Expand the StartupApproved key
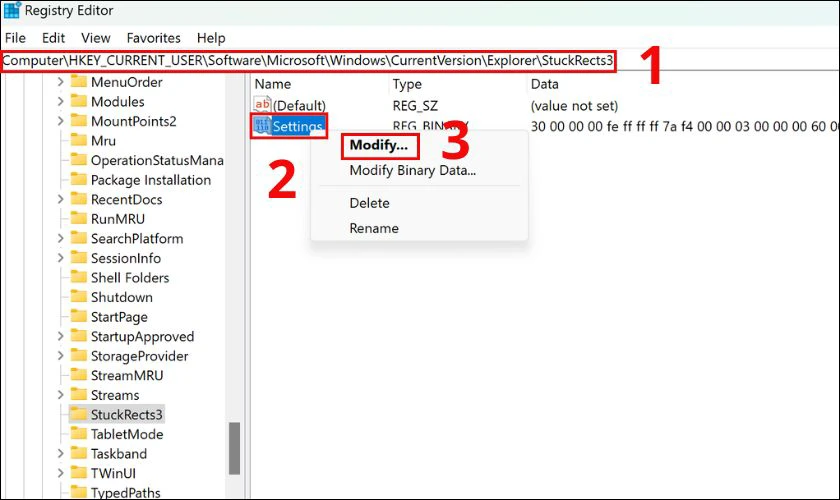 click(x=61, y=336)
